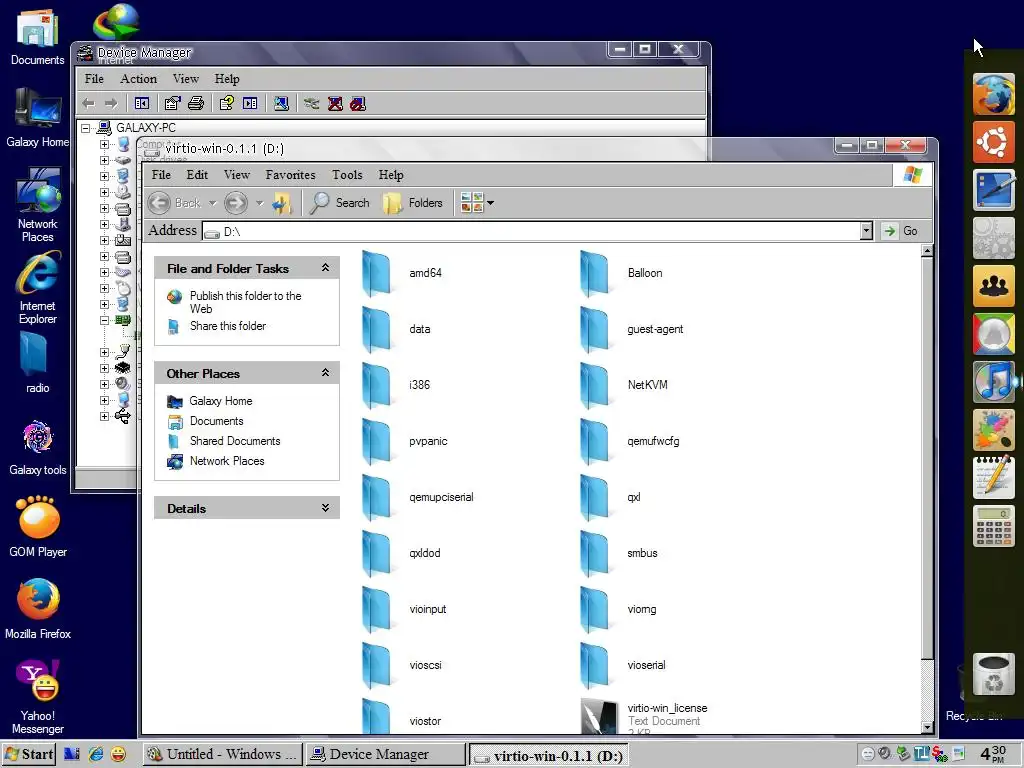Switch to Untitled - Windows taskbar button
Screen dimensions: 1024x768
tap(222, 754)
